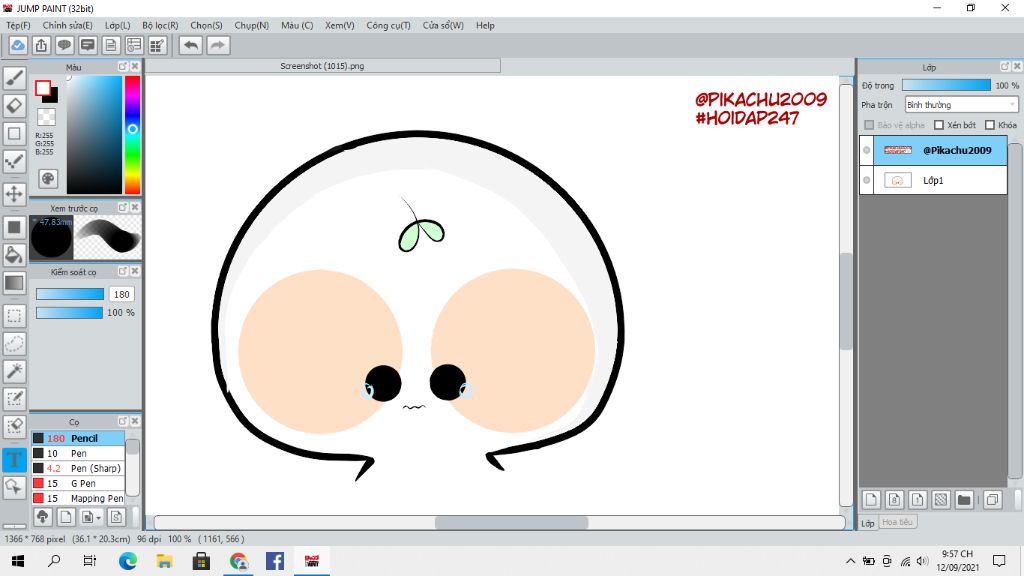Image resolution: width=1024 pixels, height=576 pixels.
Task: Click the export/share toolbar icon
Action: [x=41, y=46]
